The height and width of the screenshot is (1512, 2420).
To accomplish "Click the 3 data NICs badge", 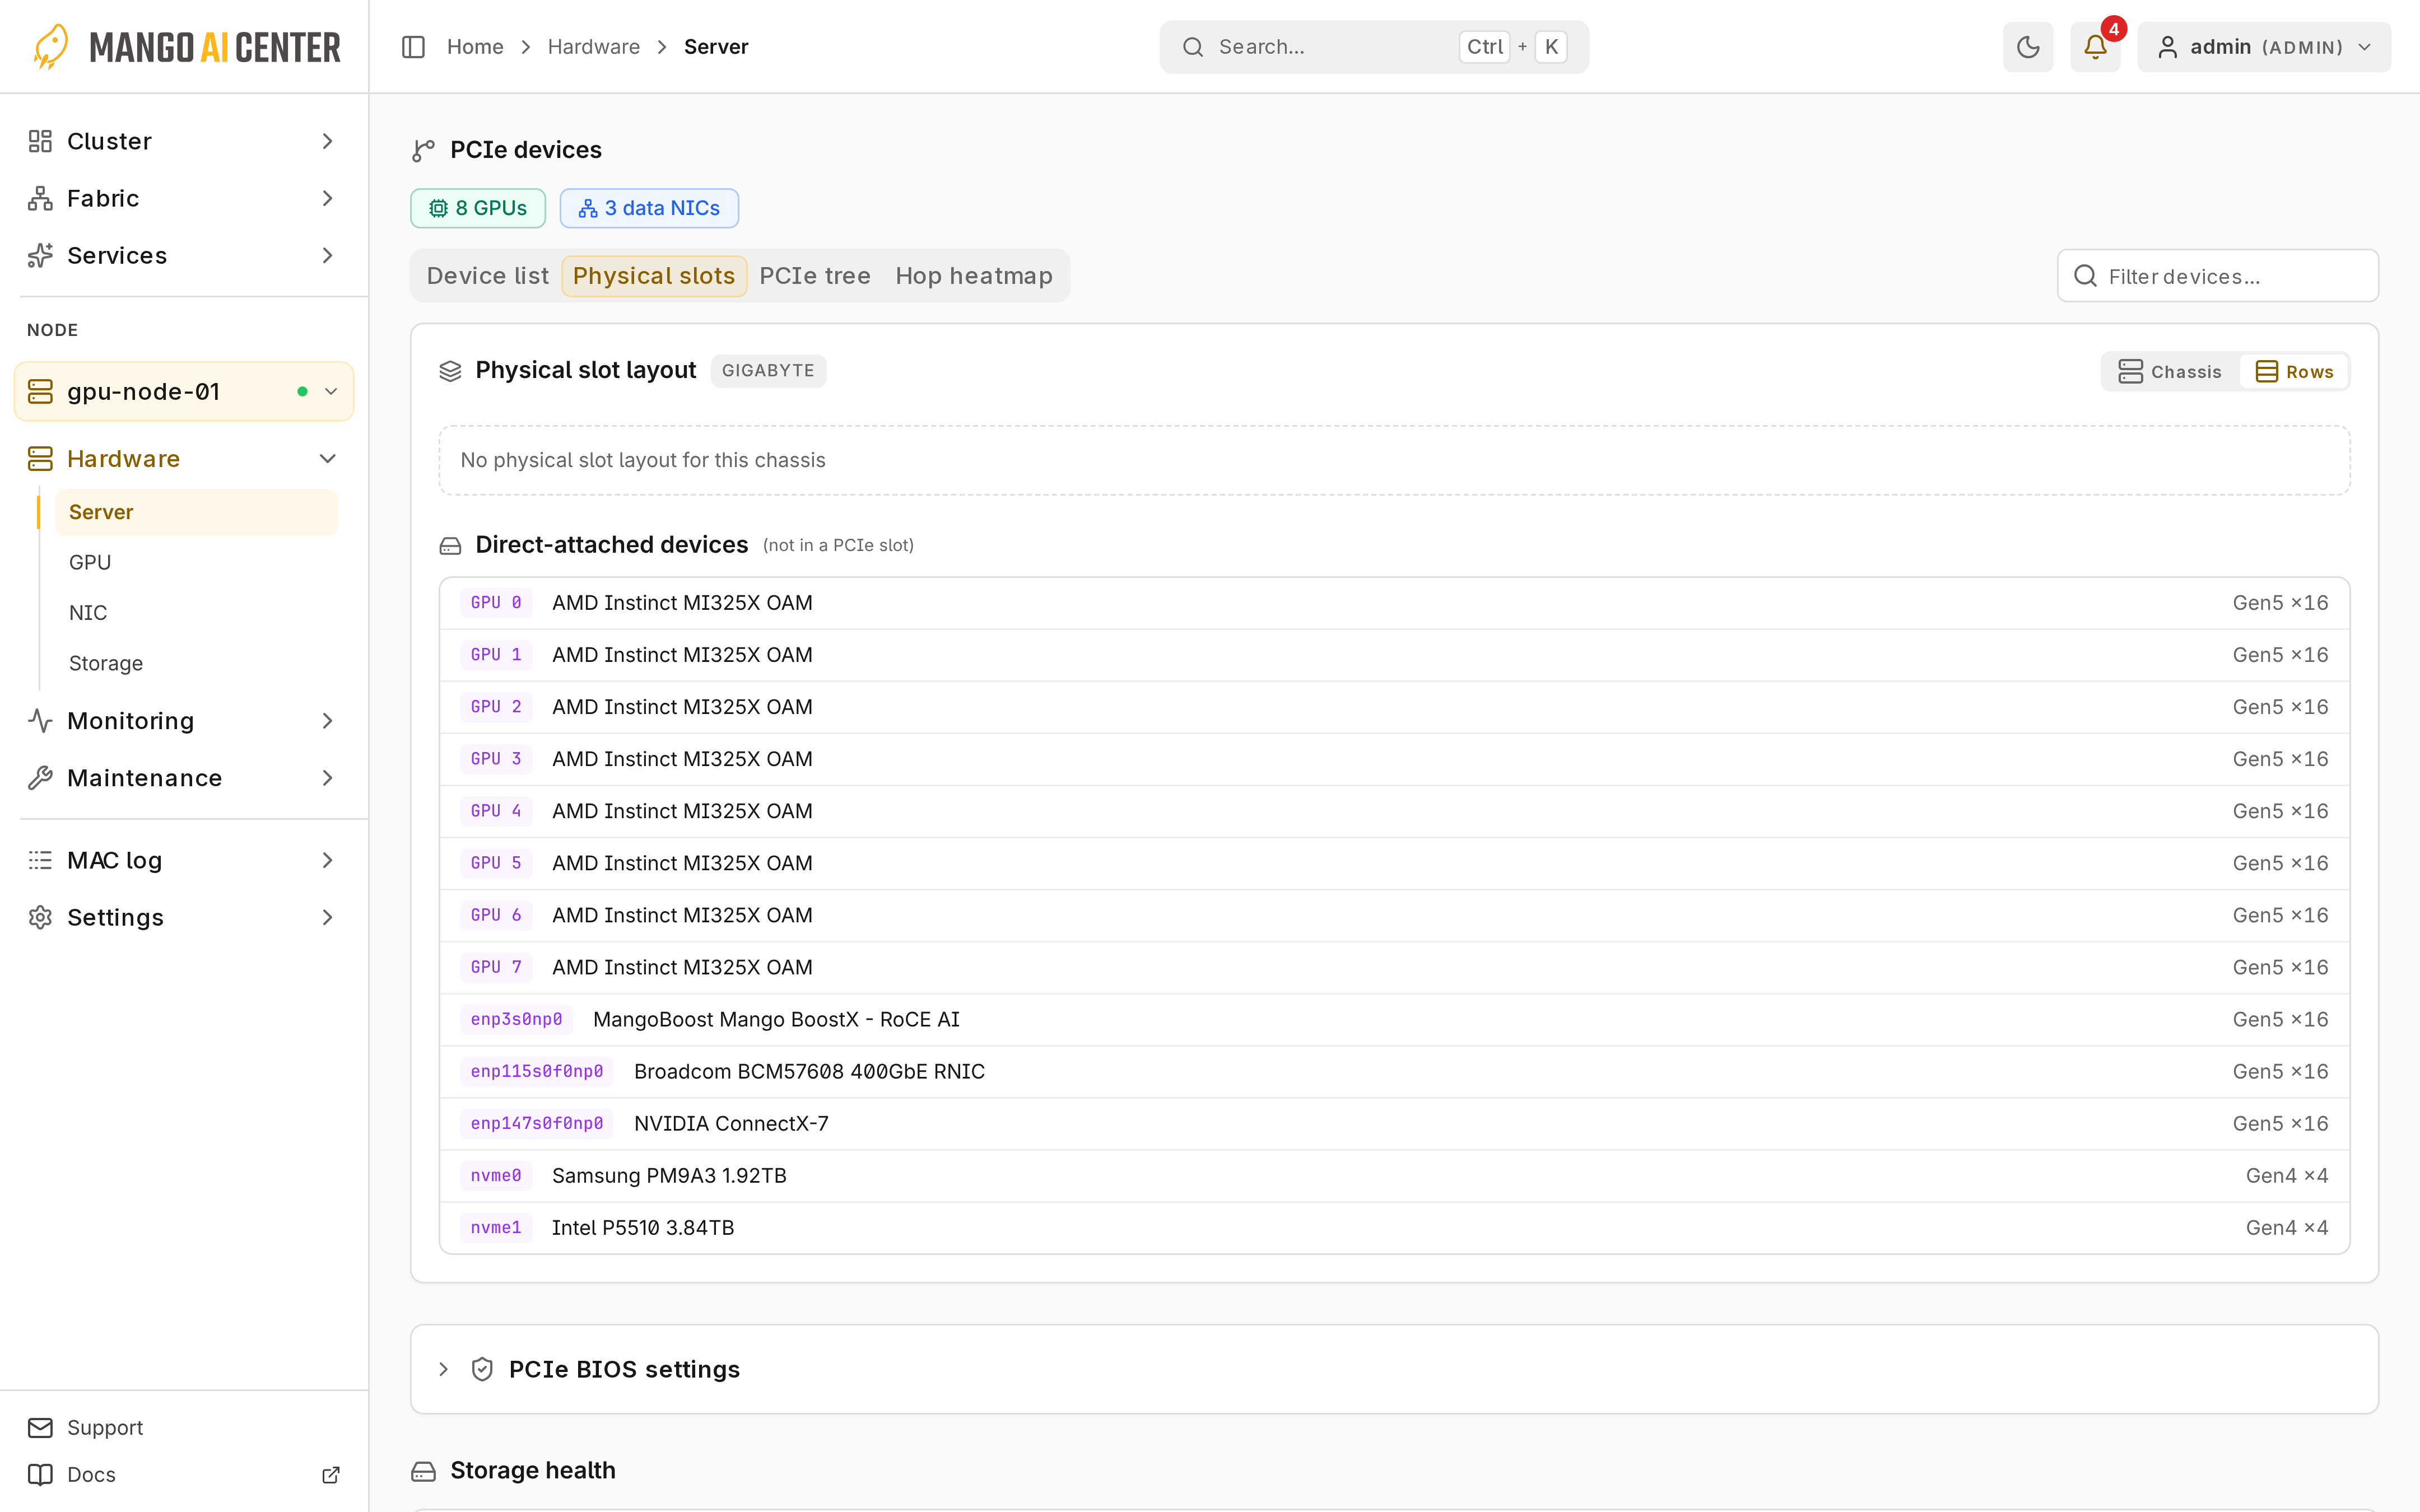I will pyautogui.click(x=649, y=208).
